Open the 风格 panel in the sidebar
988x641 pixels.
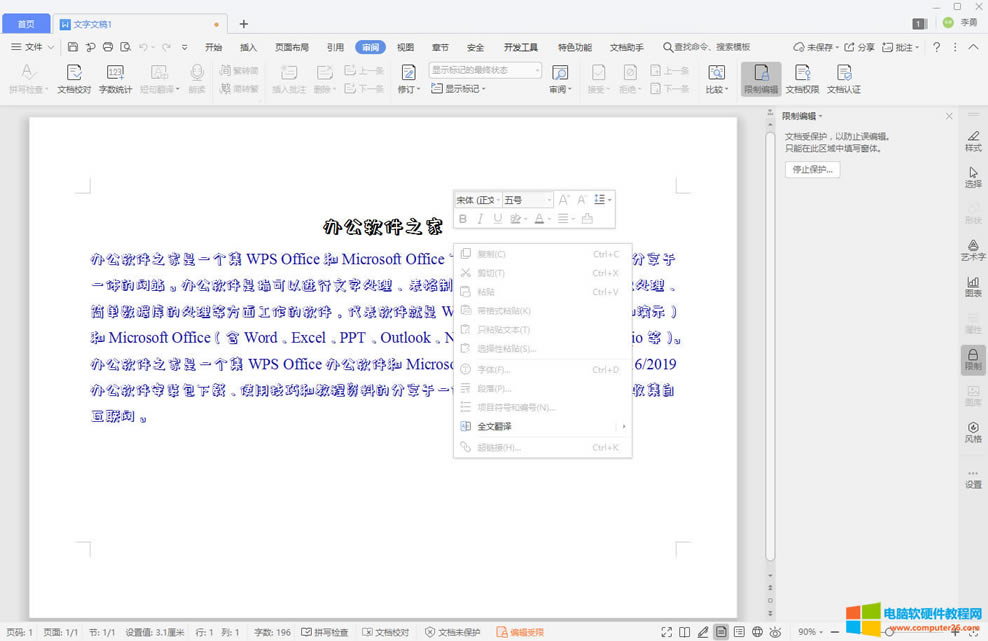tap(973, 432)
